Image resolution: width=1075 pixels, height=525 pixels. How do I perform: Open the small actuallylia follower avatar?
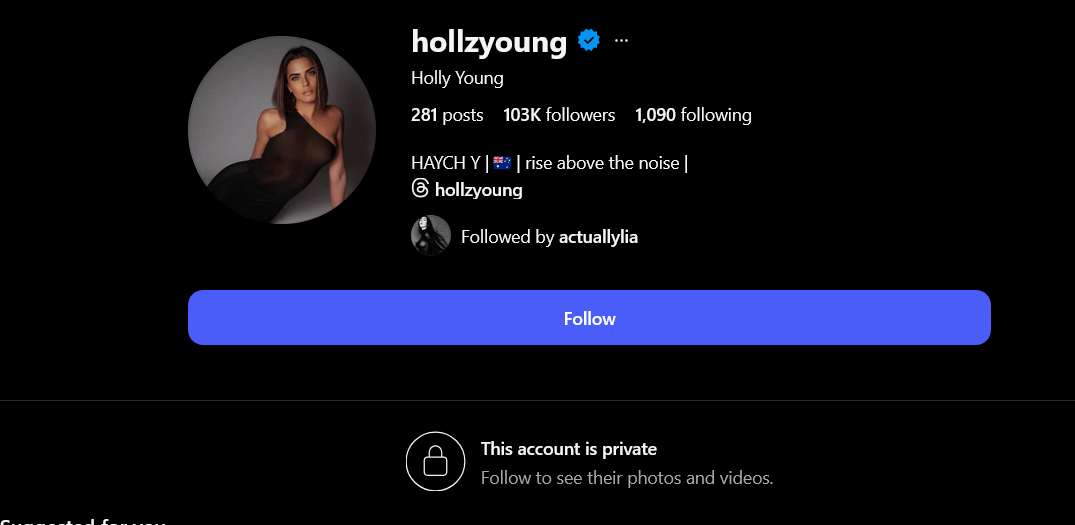click(431, 235)
